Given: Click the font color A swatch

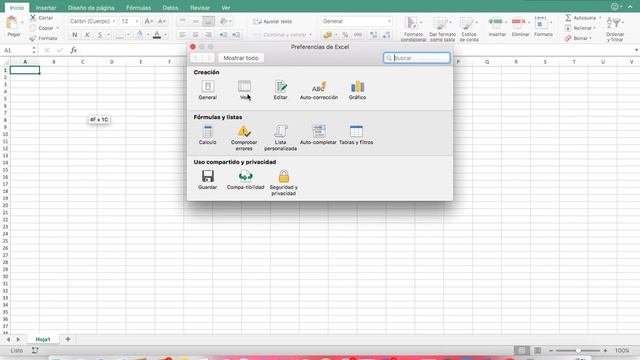Looking at the screenshot, I should tap(157, 35).
